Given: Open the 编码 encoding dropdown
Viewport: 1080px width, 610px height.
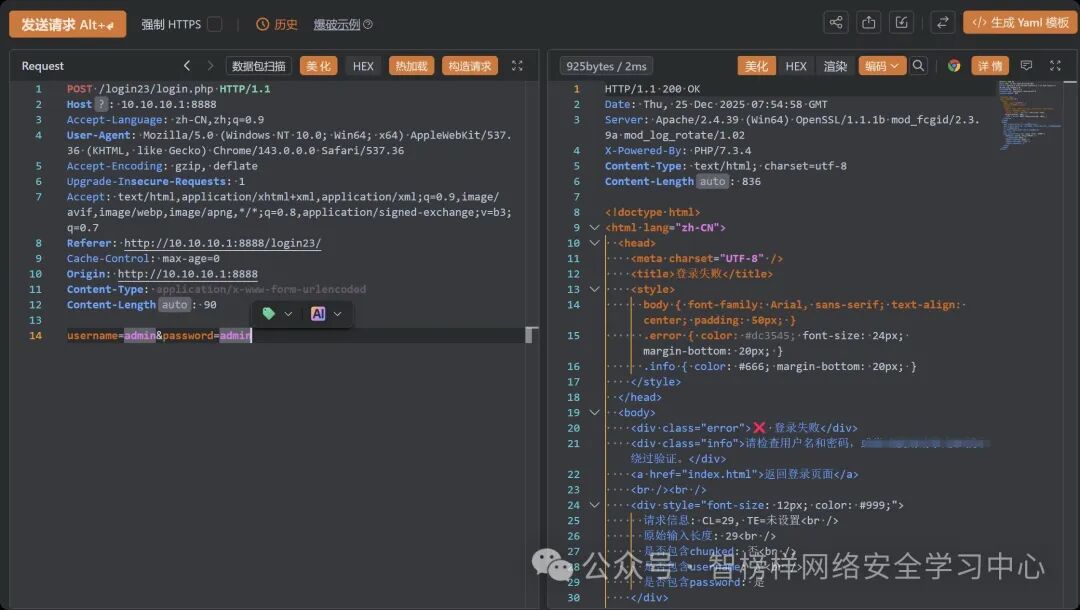Looking at the screenshot, I should (x=882, y=66).
